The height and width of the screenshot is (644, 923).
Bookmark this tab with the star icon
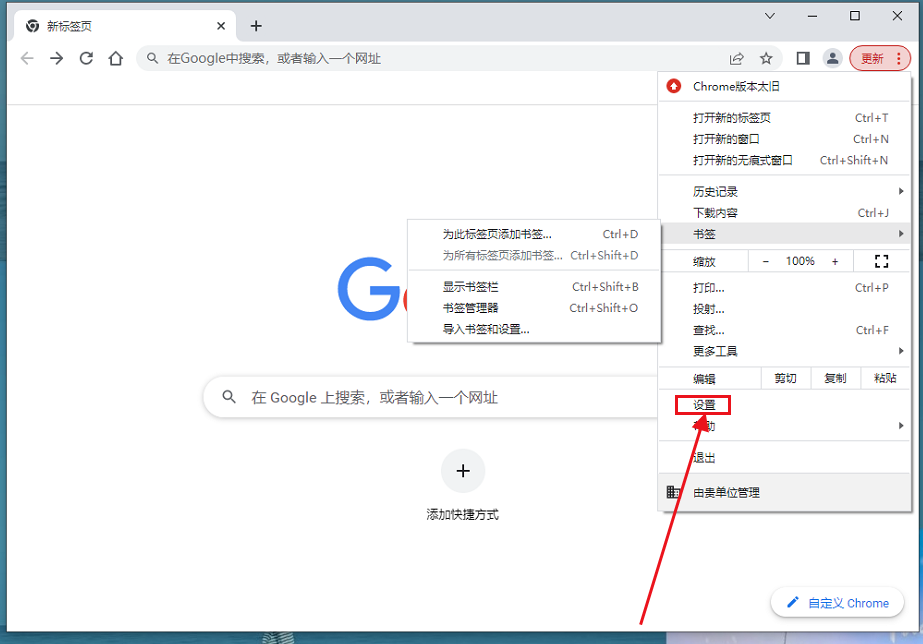[x=766, y=58]
